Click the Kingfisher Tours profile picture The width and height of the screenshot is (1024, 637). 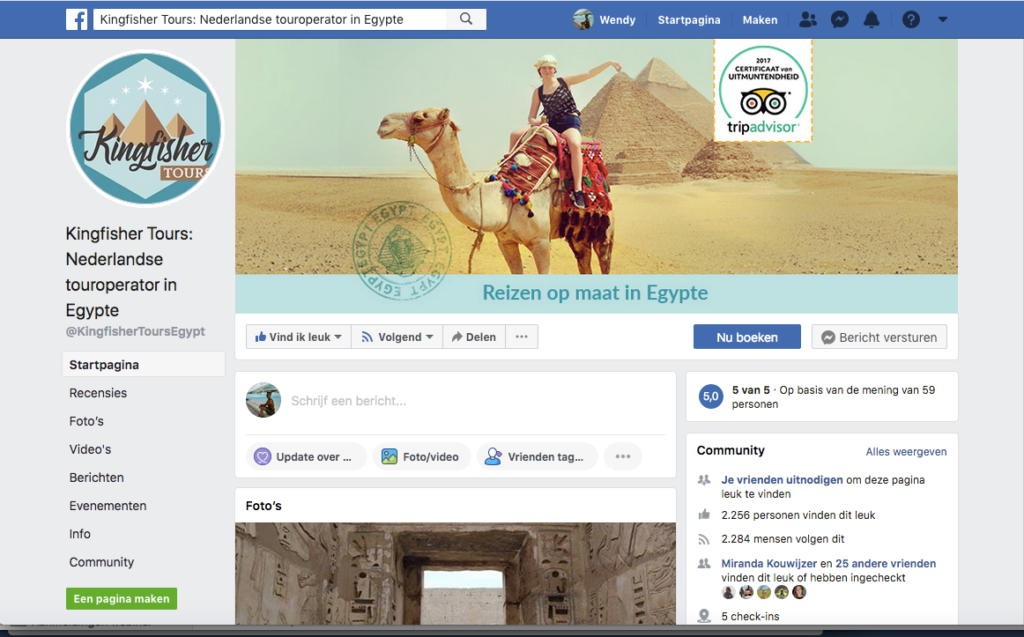point(145,128)
